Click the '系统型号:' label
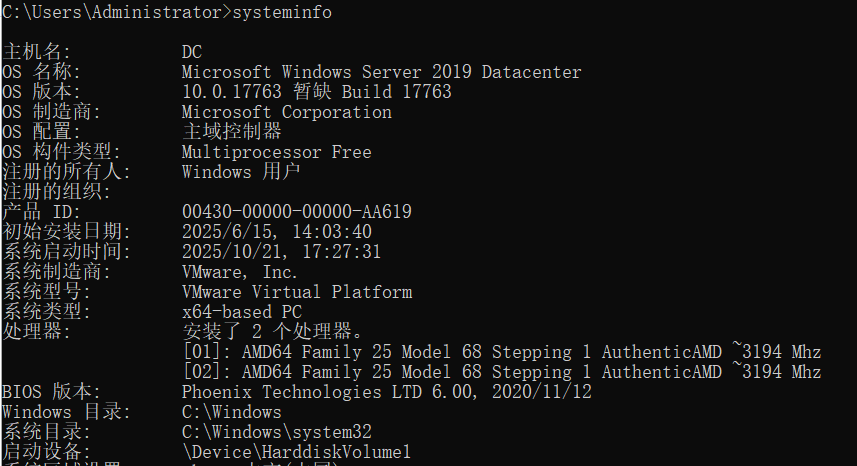 click(46, 292)
